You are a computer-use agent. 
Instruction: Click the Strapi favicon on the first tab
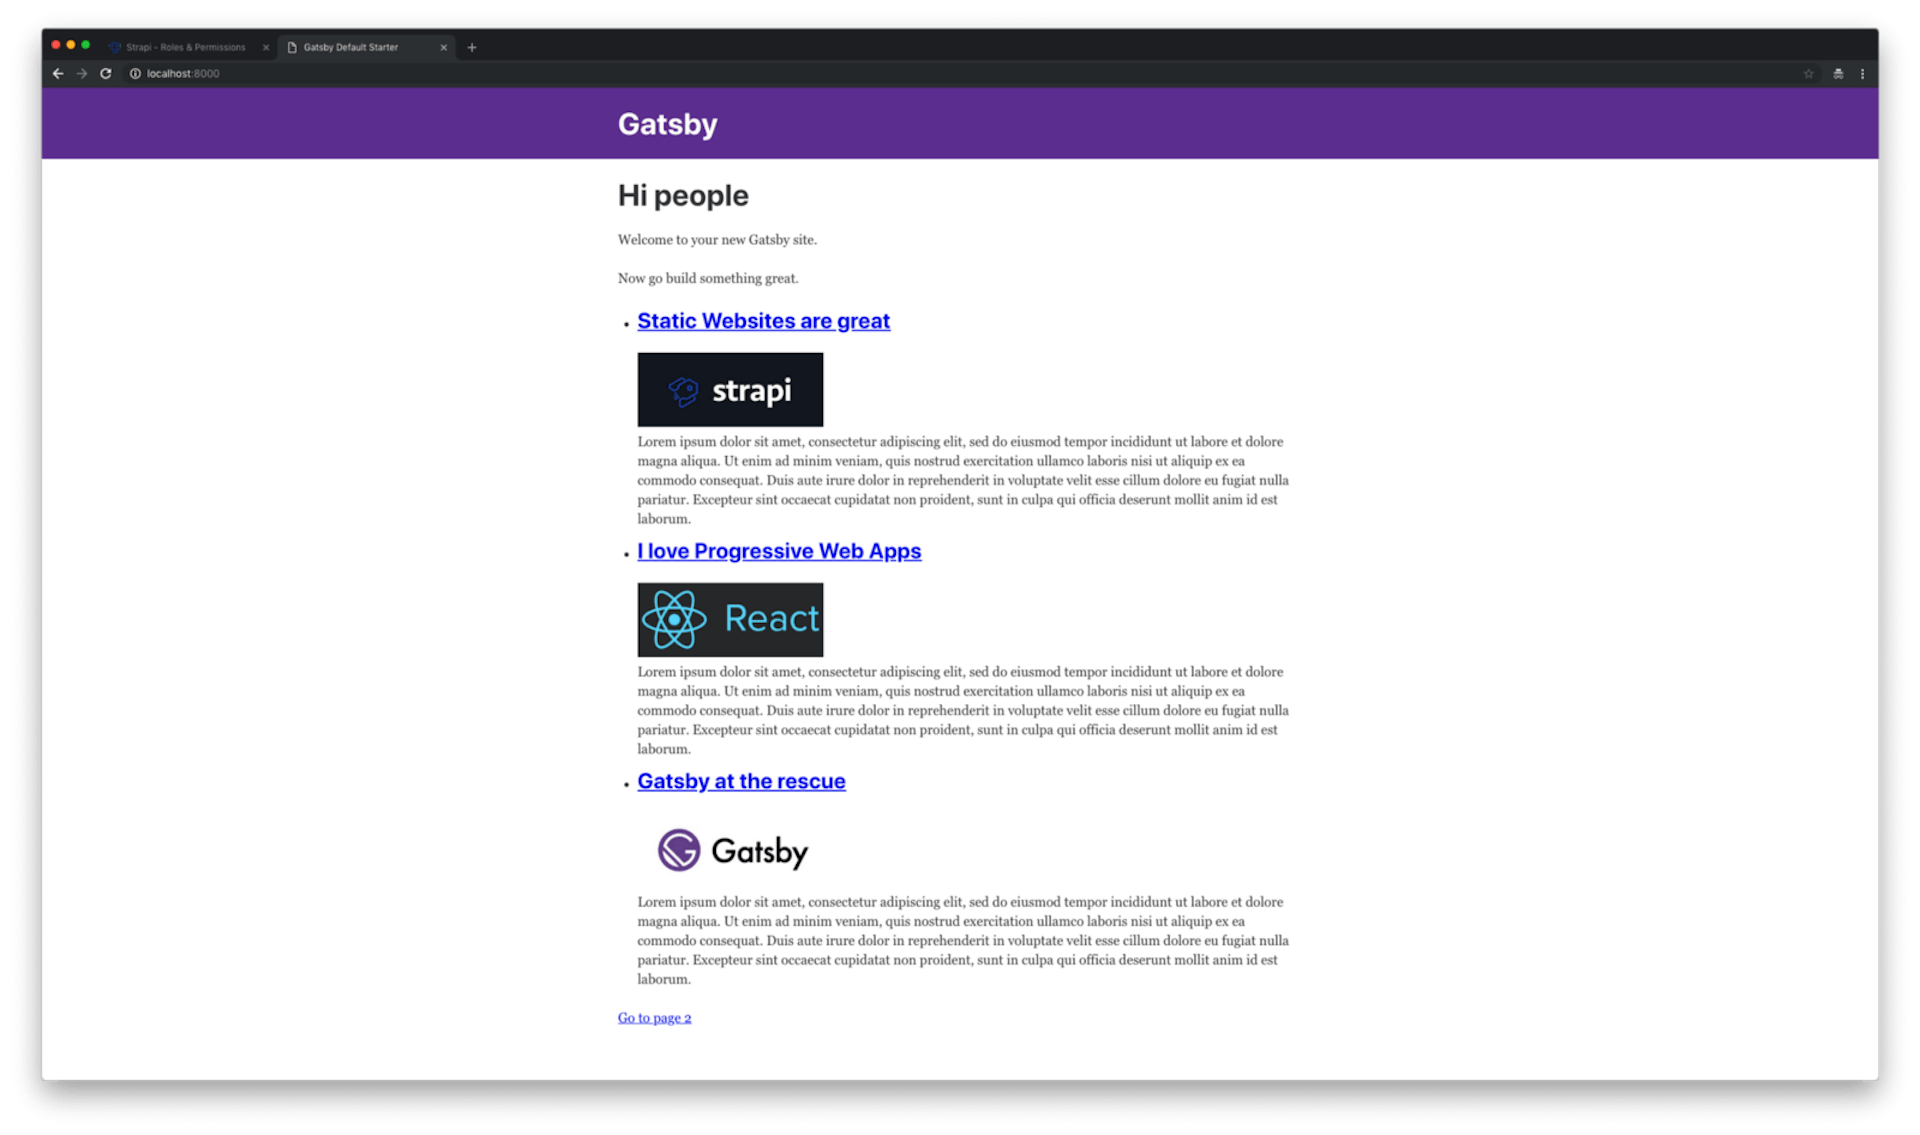pyautogui.click(x=113, y=47)
